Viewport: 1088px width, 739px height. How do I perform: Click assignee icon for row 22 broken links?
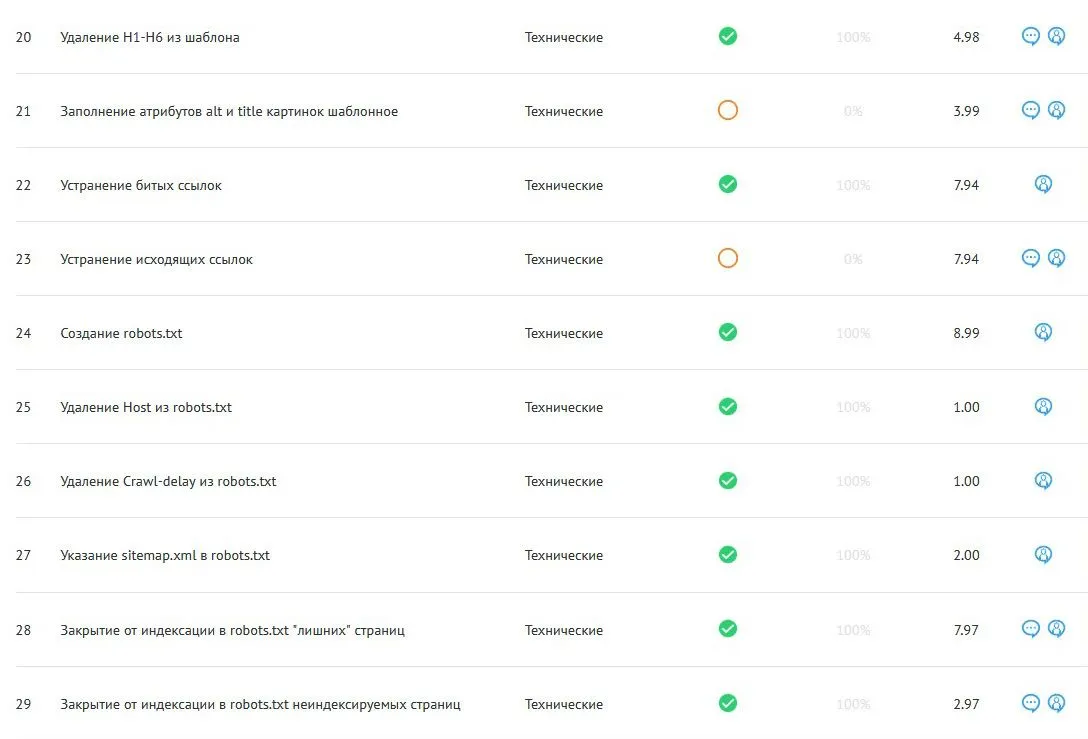click(1043, 184)
